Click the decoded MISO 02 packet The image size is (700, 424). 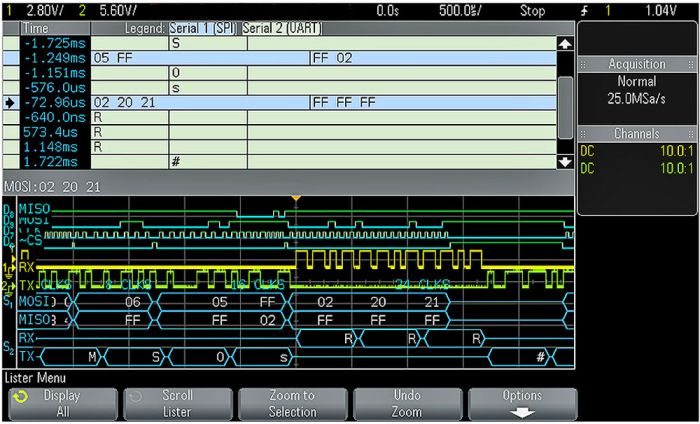[268, 320]
